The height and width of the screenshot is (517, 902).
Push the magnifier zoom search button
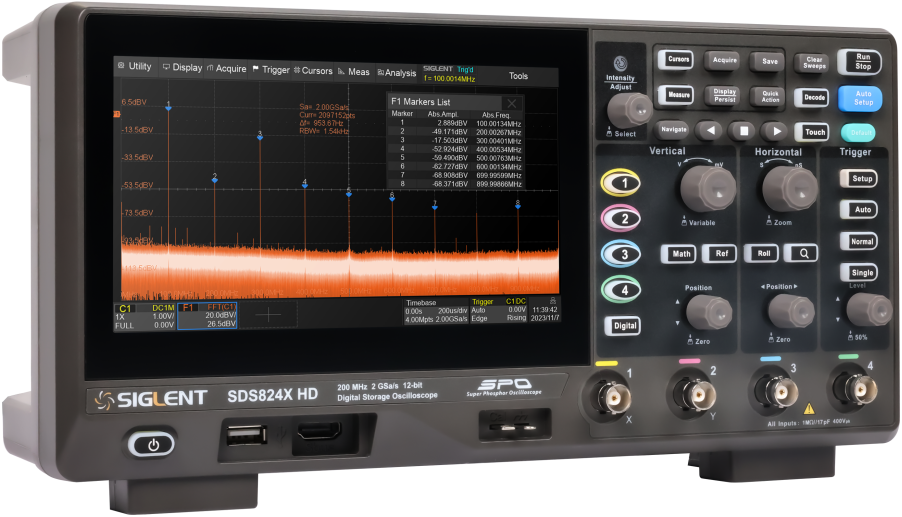point(803,254)
